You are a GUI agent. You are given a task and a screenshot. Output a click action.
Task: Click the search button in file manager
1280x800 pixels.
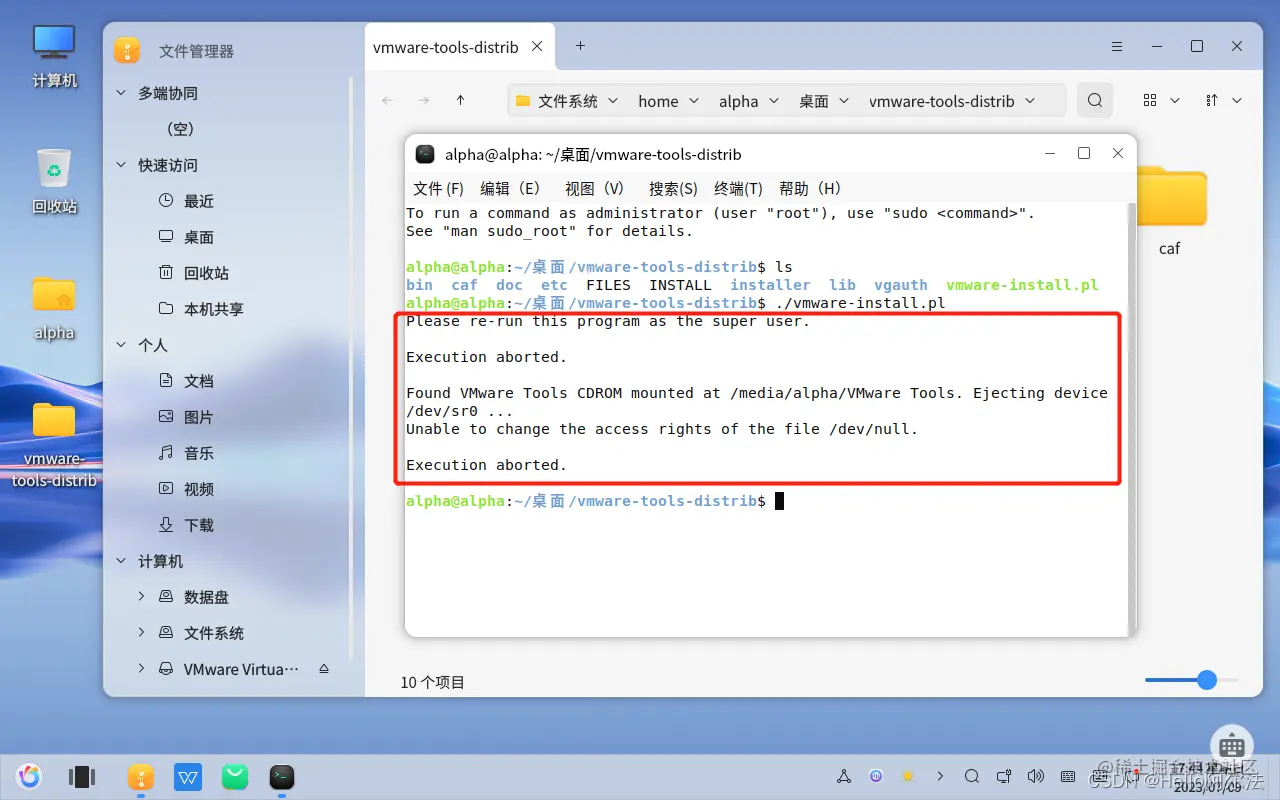(1095, 100)
